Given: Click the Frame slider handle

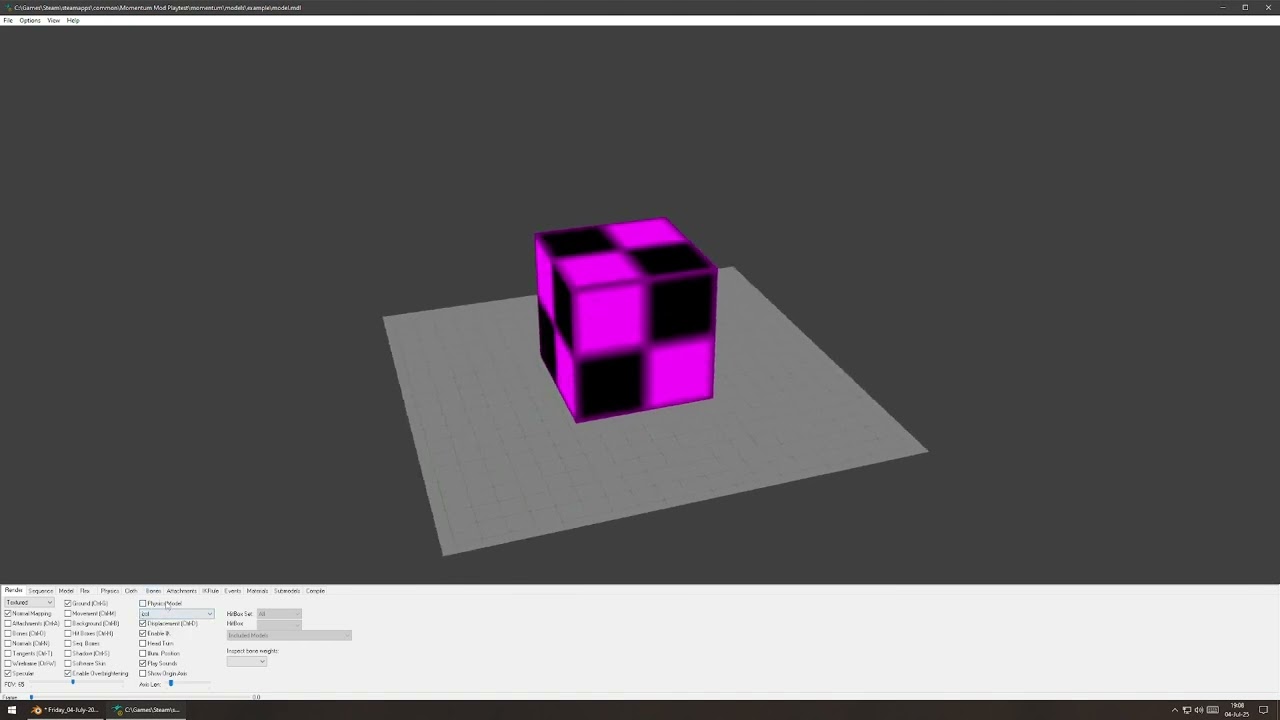Looking at the screenshot, I should (x=31, y=697).
